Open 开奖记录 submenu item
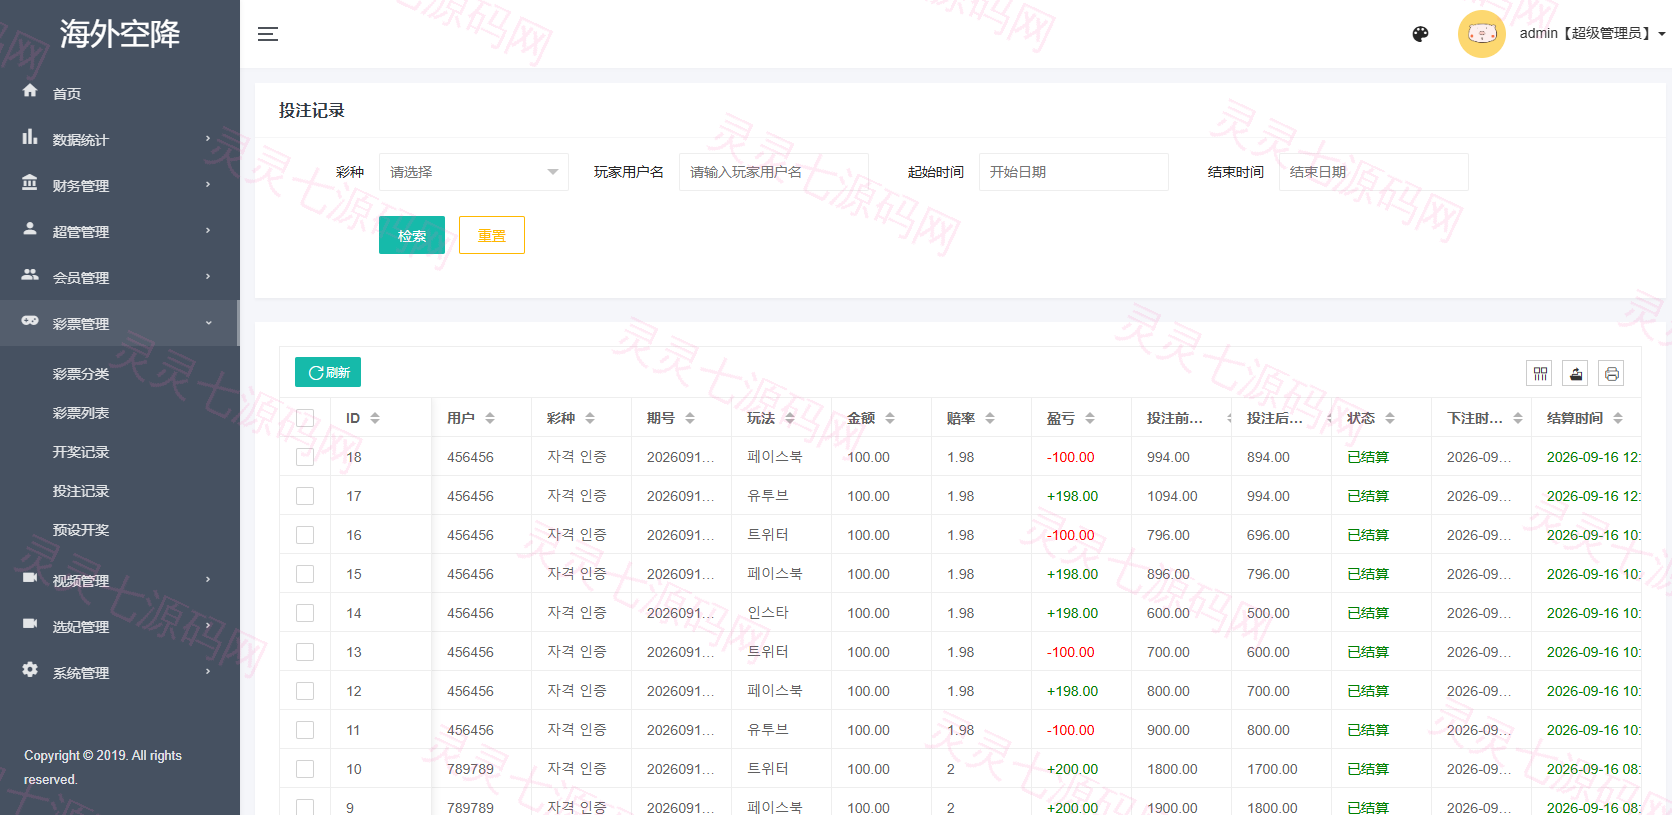 (x=81, y=452)
